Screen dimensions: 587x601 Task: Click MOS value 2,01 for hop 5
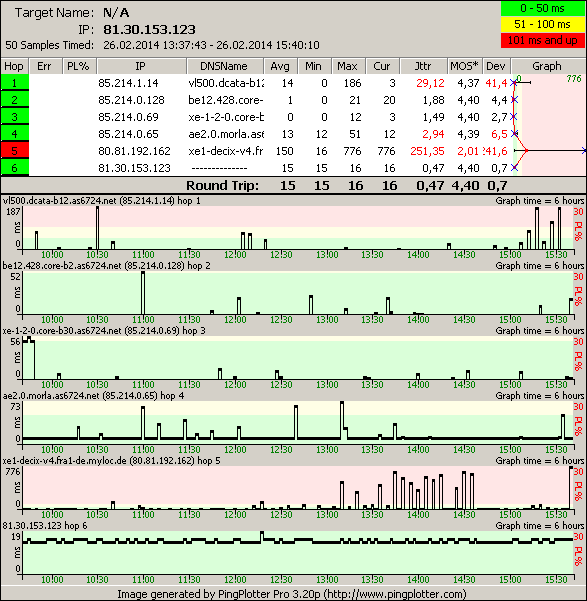pyautogui.click(x=468, y=151)
